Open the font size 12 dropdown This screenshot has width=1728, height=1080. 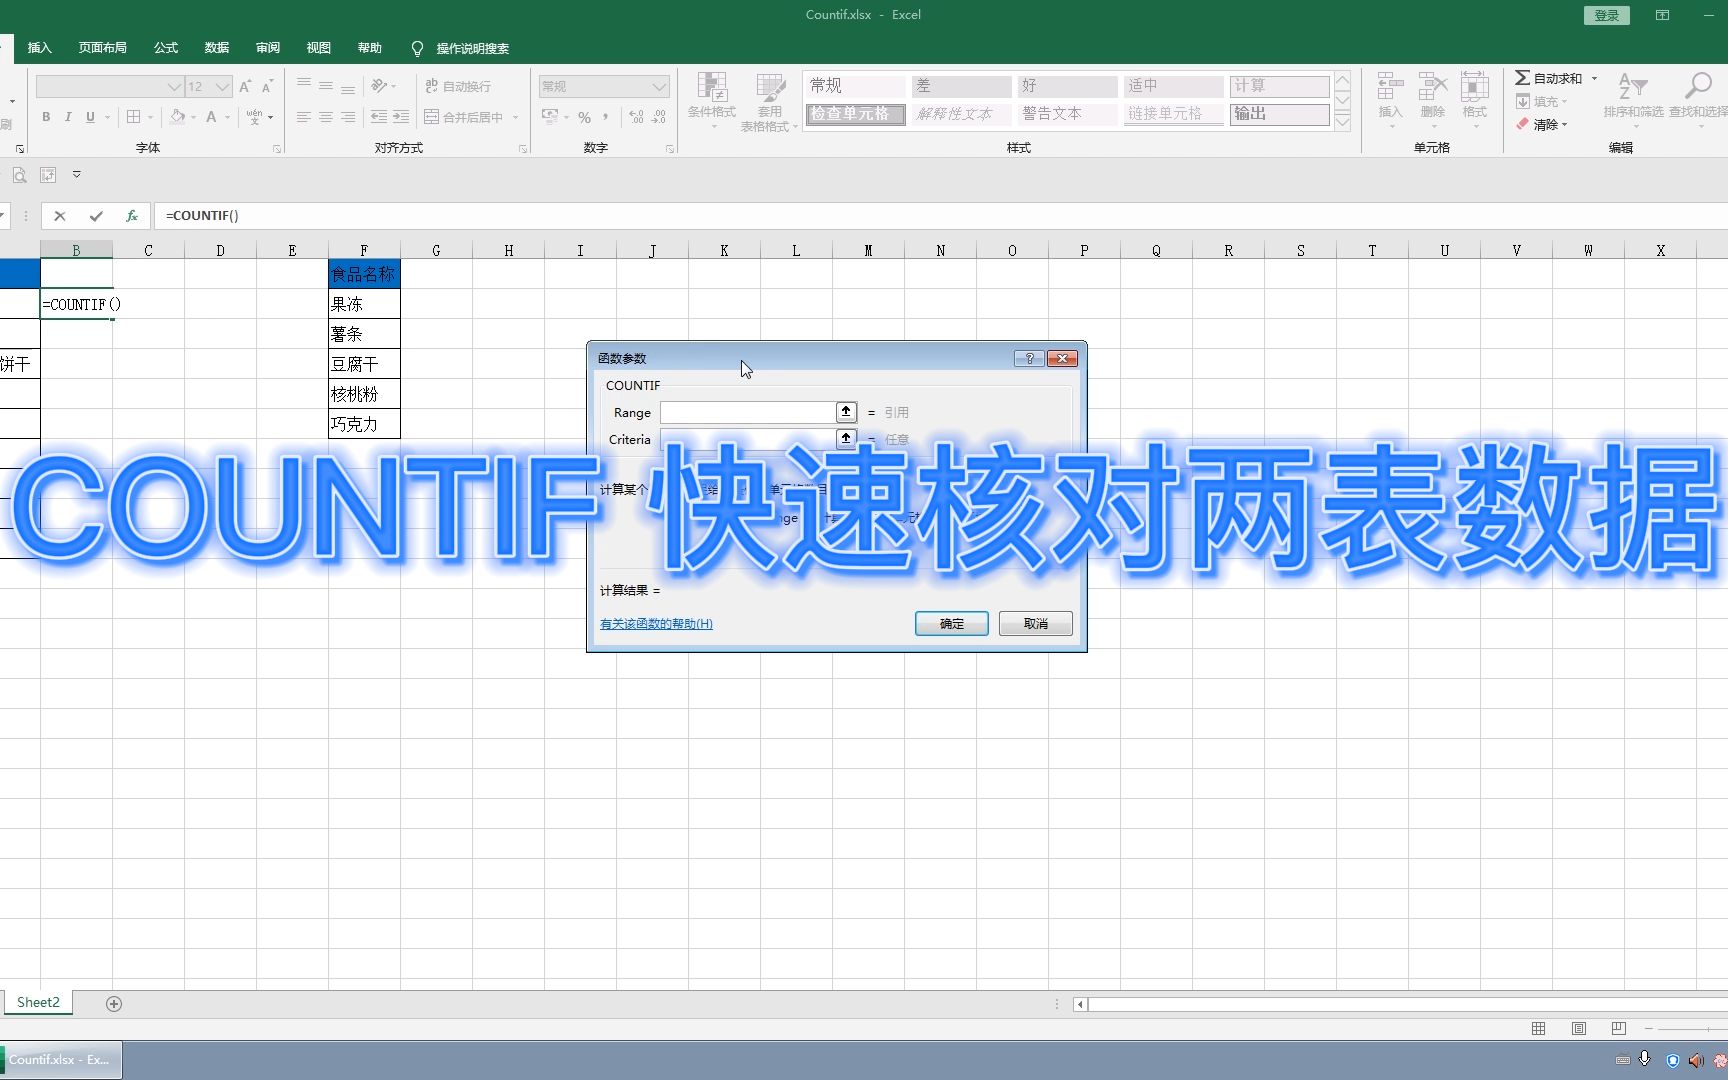point(223,87)
